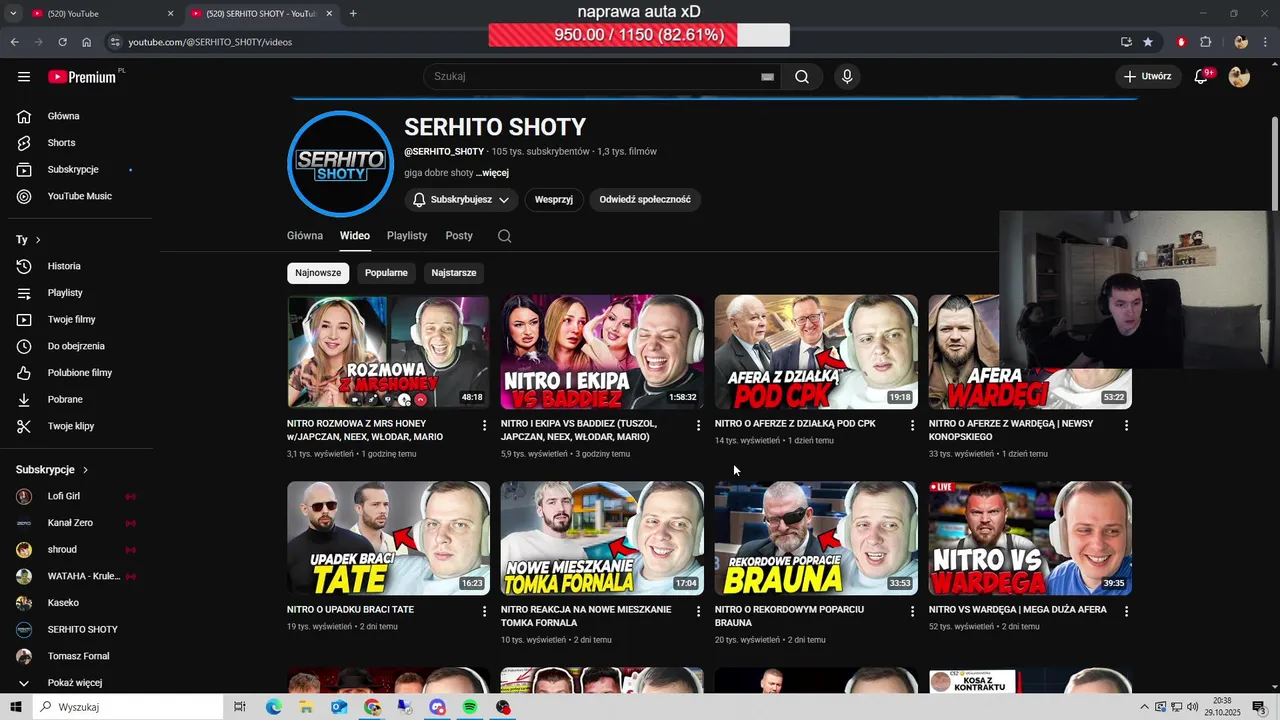Open File Explorer from the taskbar

[x=306, y=707]
